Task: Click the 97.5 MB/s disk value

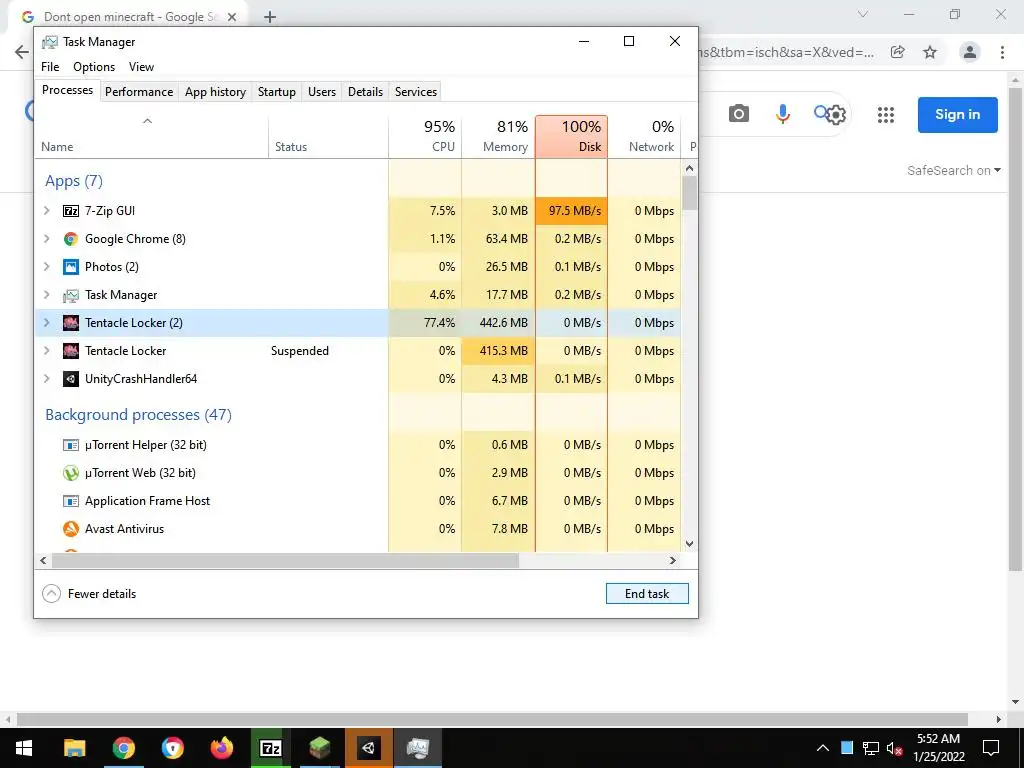Action: 571,211
